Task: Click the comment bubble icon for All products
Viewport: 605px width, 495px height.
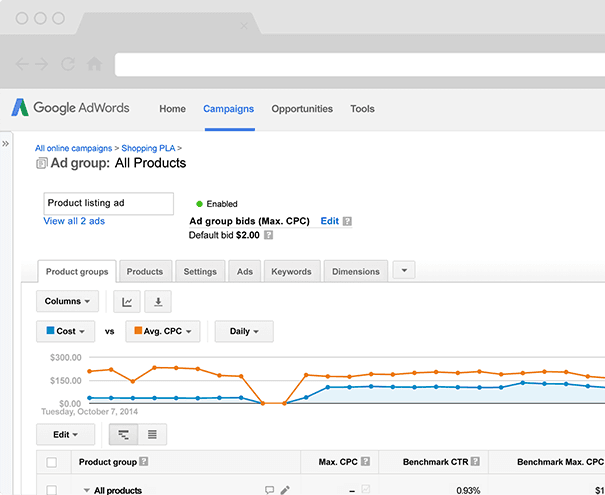Action: tap(269, 490)
